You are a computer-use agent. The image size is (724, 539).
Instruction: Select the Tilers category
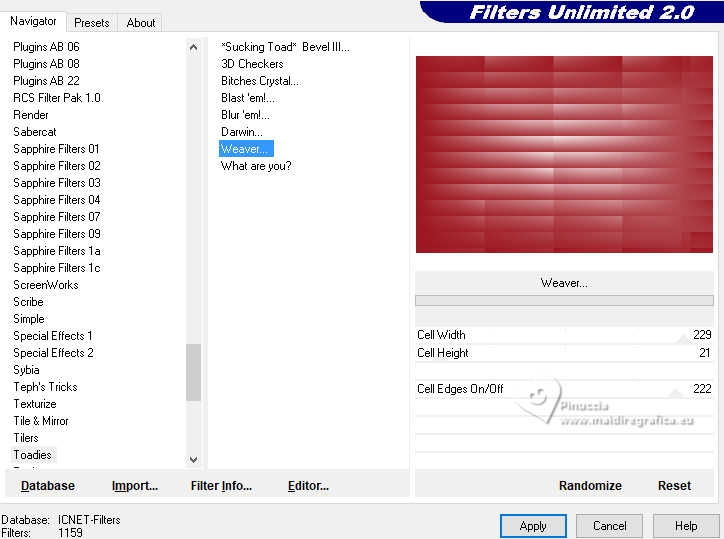(26, 438)
